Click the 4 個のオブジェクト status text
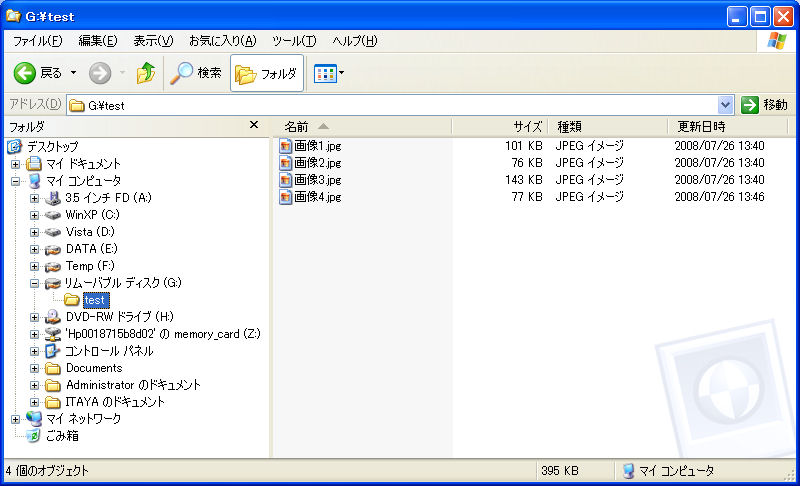800x486 pixels. (47, 471)
